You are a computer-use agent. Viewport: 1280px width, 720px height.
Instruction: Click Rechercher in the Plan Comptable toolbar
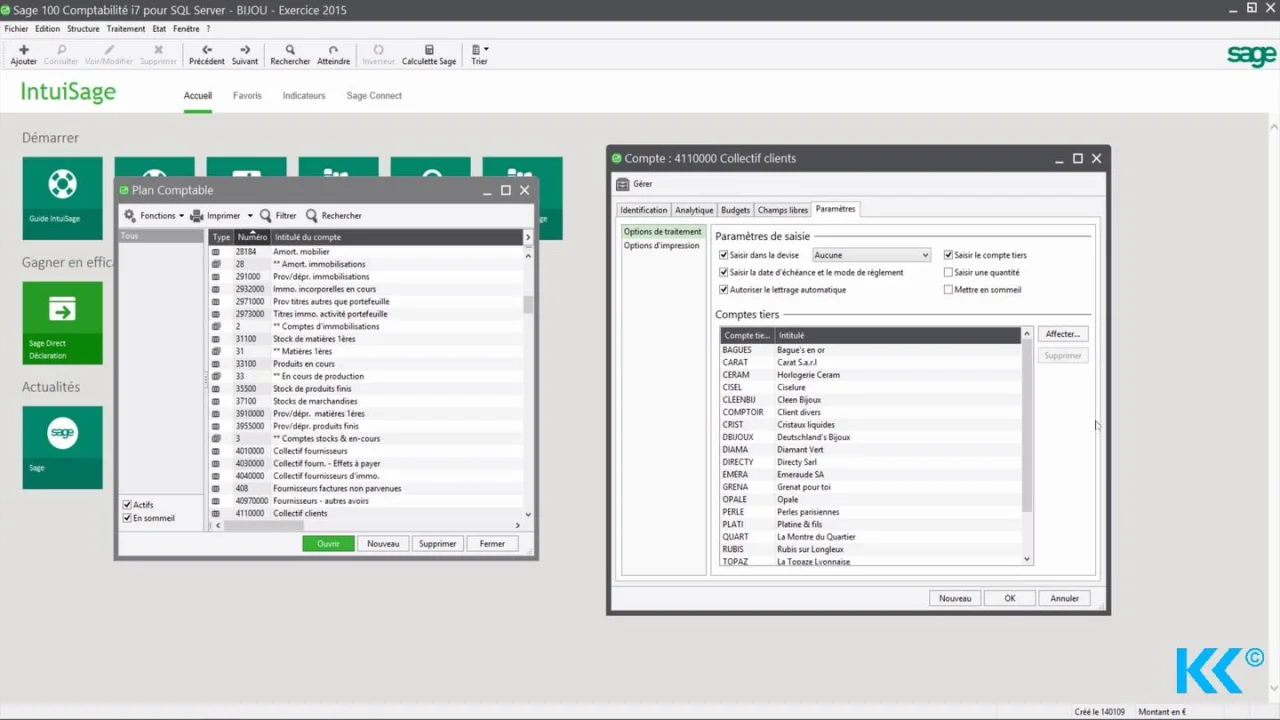[x=334, y=216]
